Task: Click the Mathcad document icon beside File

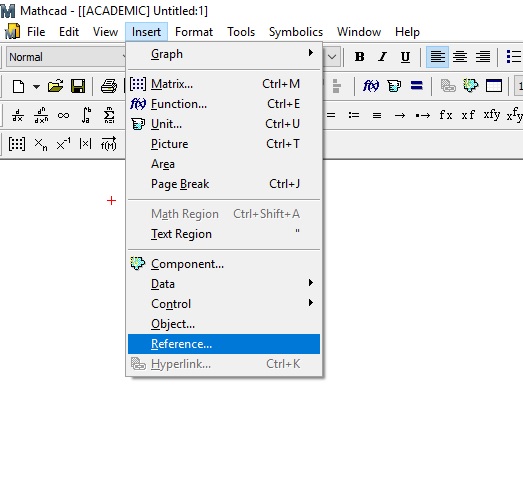Action: coord(13,31)
